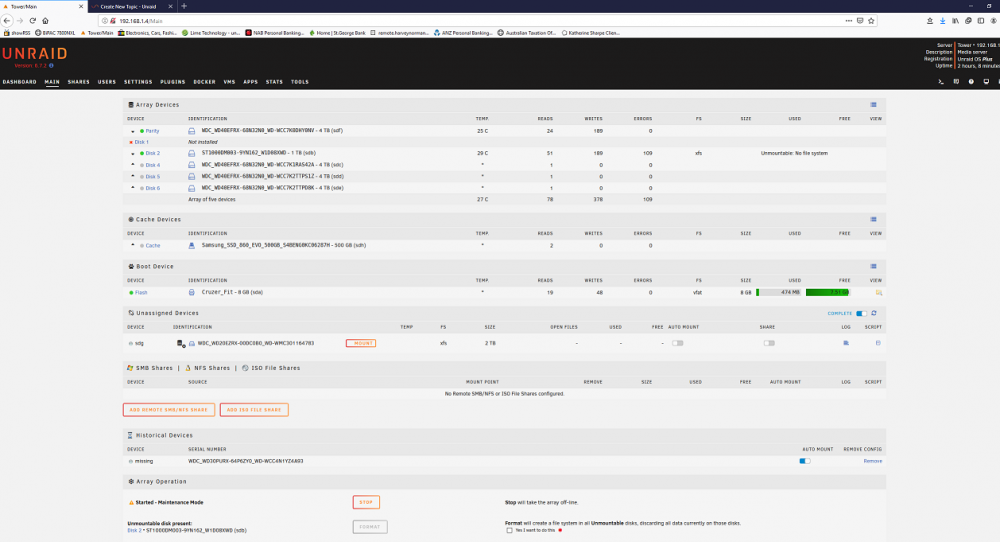Open the sdg device script icon
This screenshot has width=1000, height=542.
pos(878,343)
